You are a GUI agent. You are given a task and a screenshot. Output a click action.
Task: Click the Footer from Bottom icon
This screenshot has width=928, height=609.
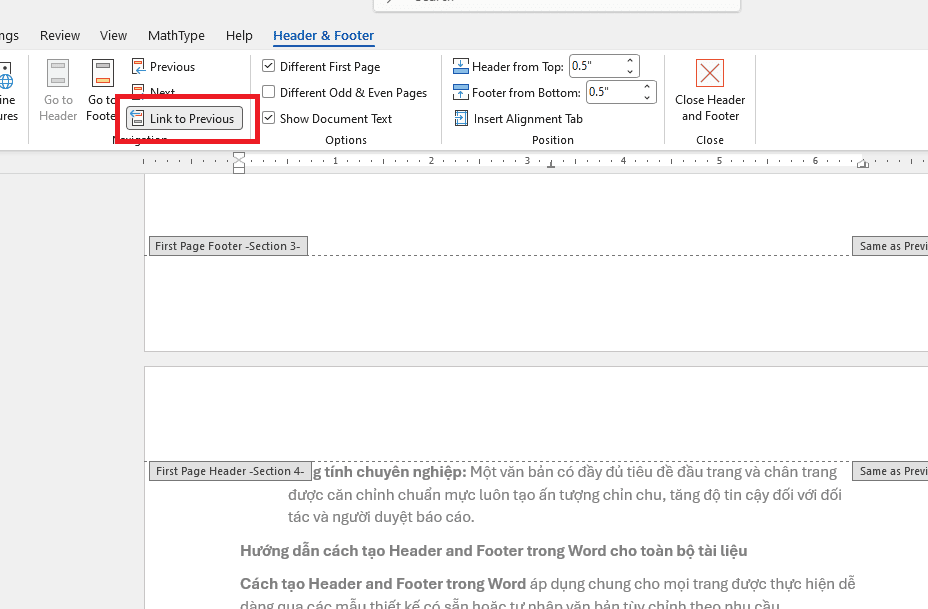click(x=460, y=92)
